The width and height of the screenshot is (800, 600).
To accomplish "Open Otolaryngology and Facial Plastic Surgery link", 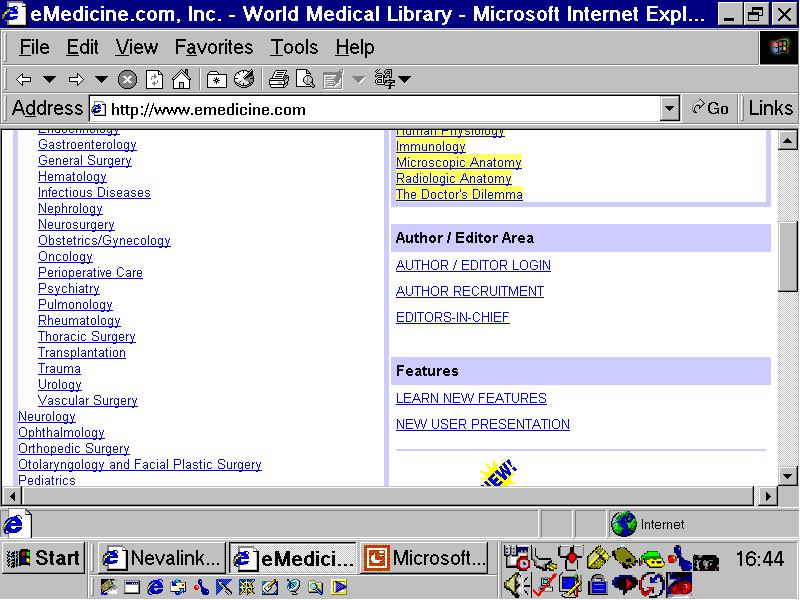I will coord(140,464).
